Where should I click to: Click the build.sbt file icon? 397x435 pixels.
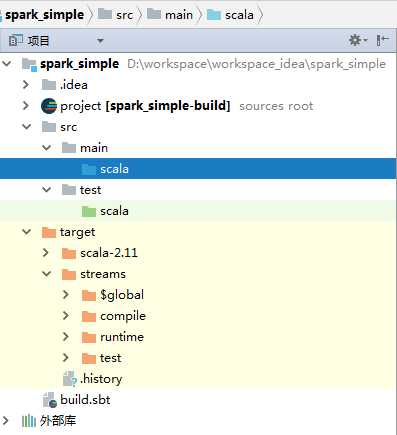[50, 400]
